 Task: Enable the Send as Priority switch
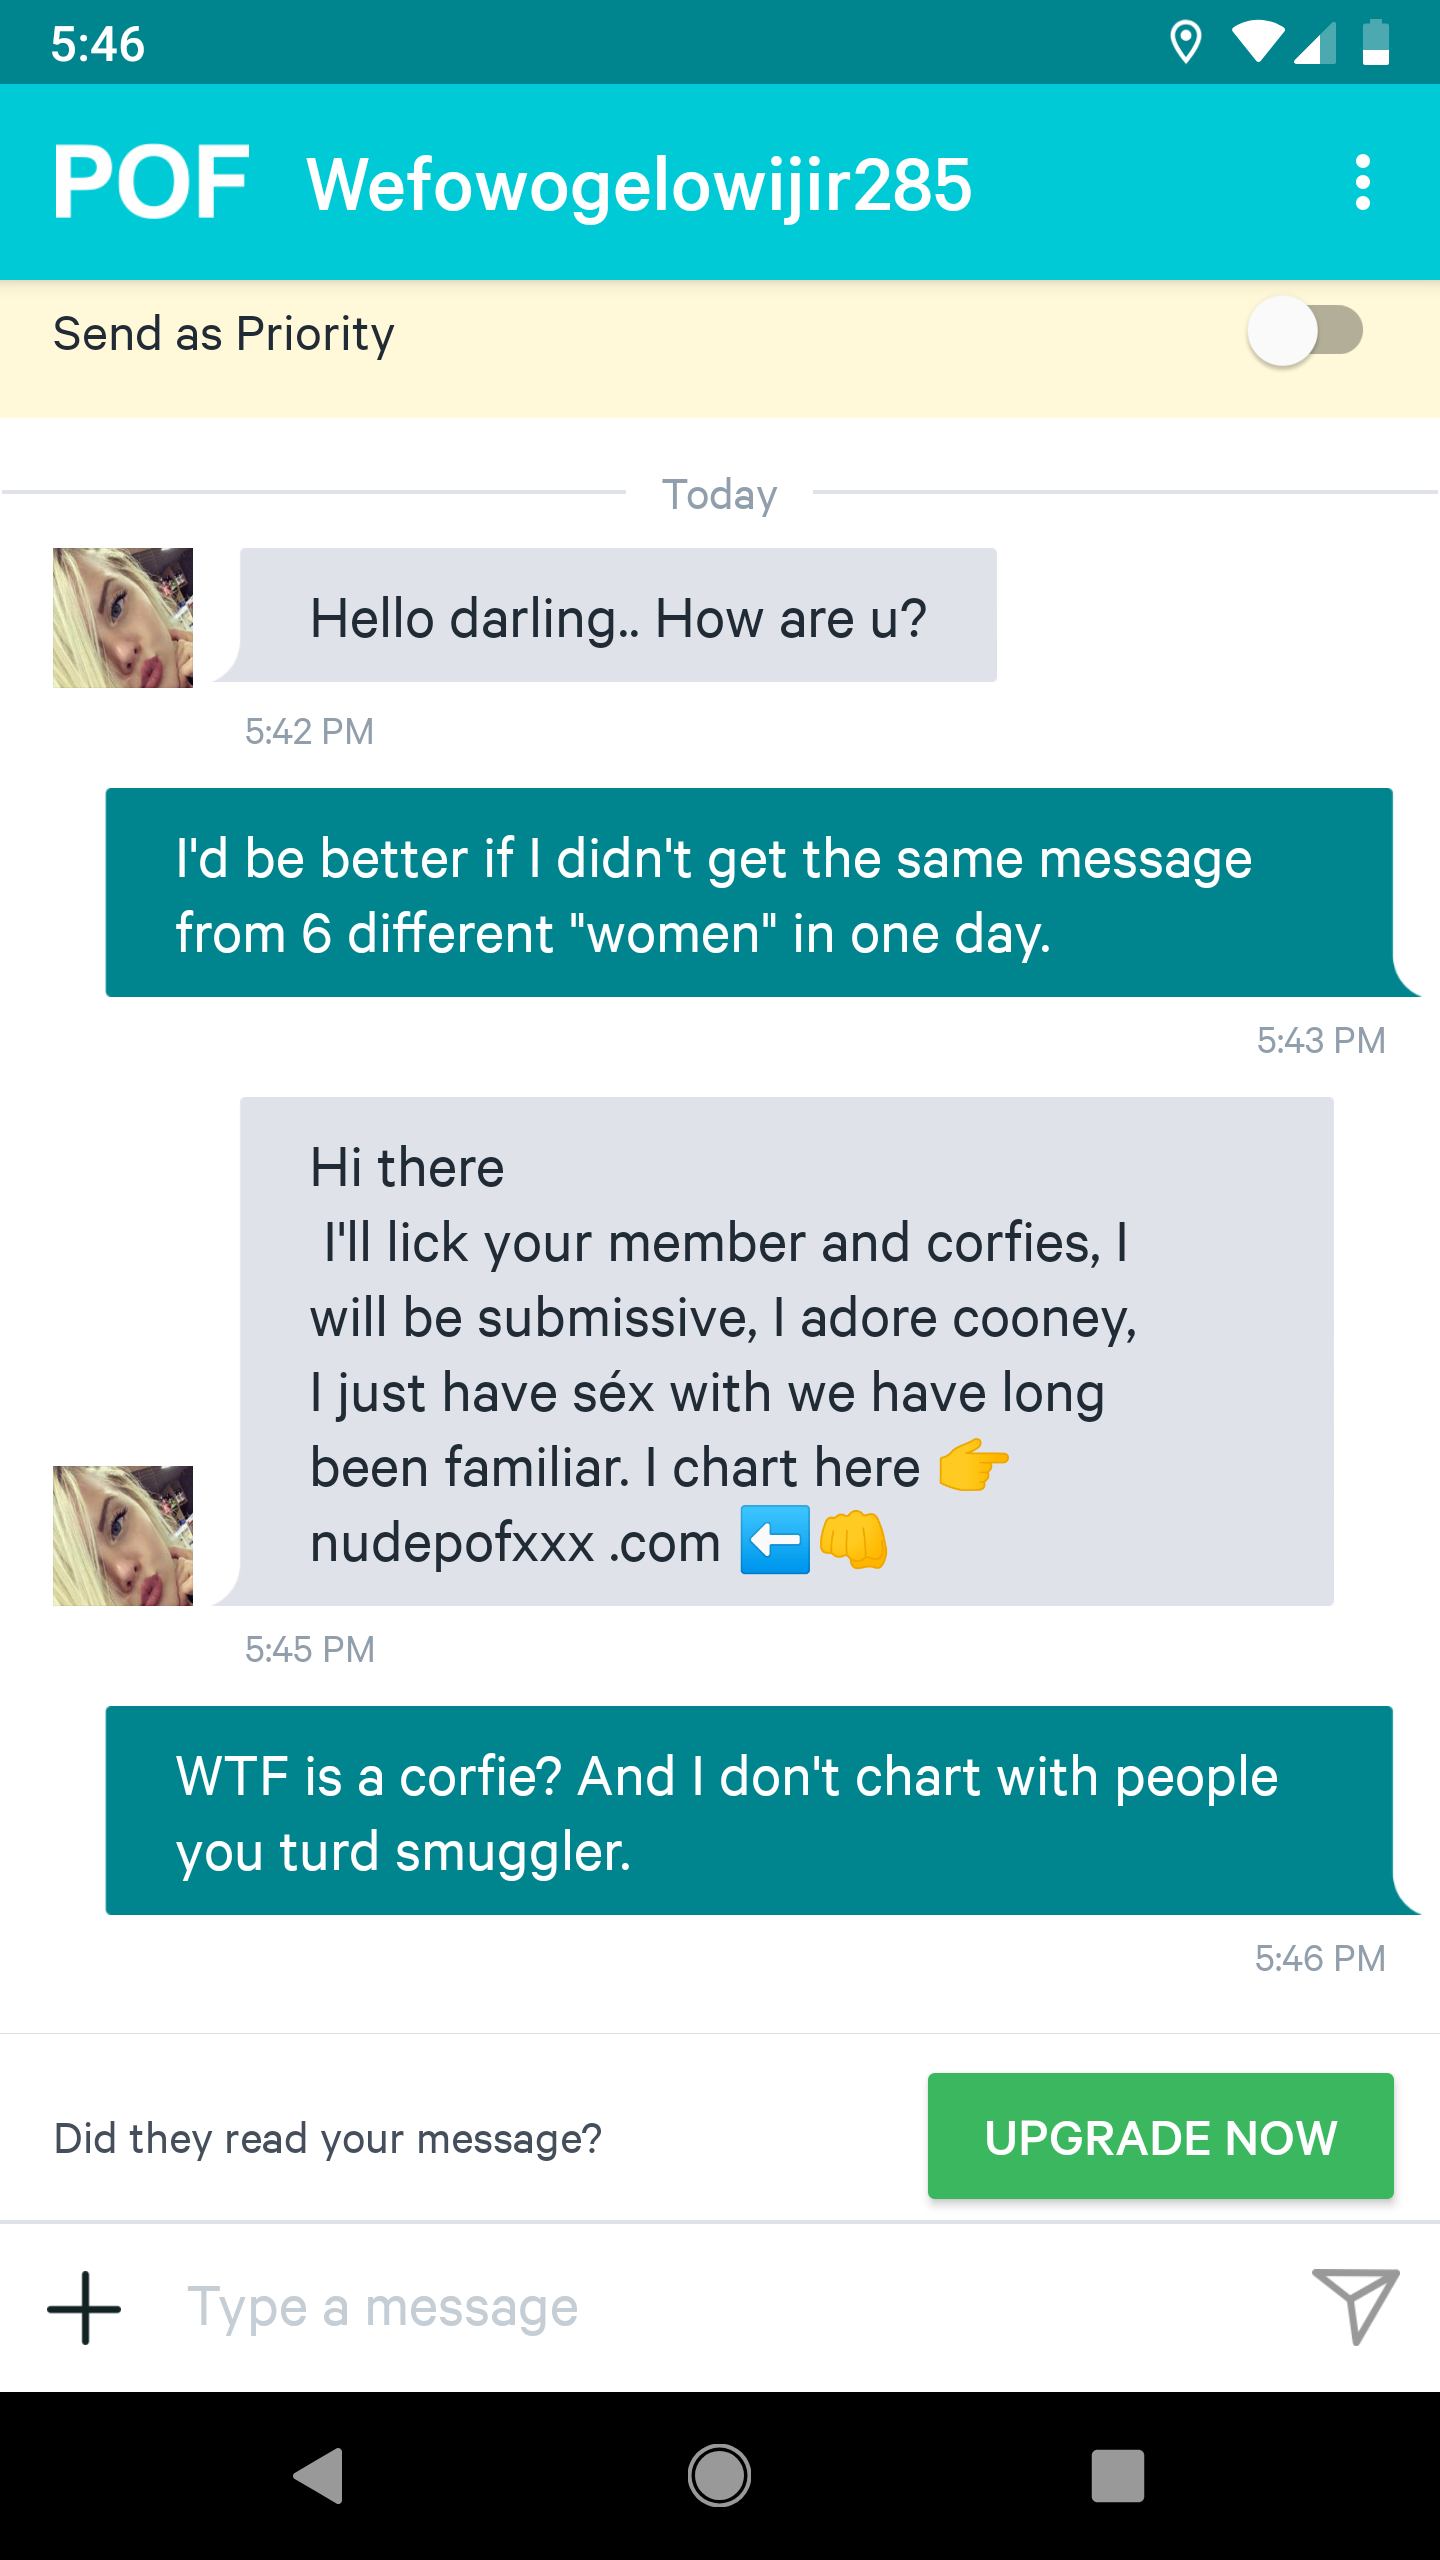pos(1305,332)
